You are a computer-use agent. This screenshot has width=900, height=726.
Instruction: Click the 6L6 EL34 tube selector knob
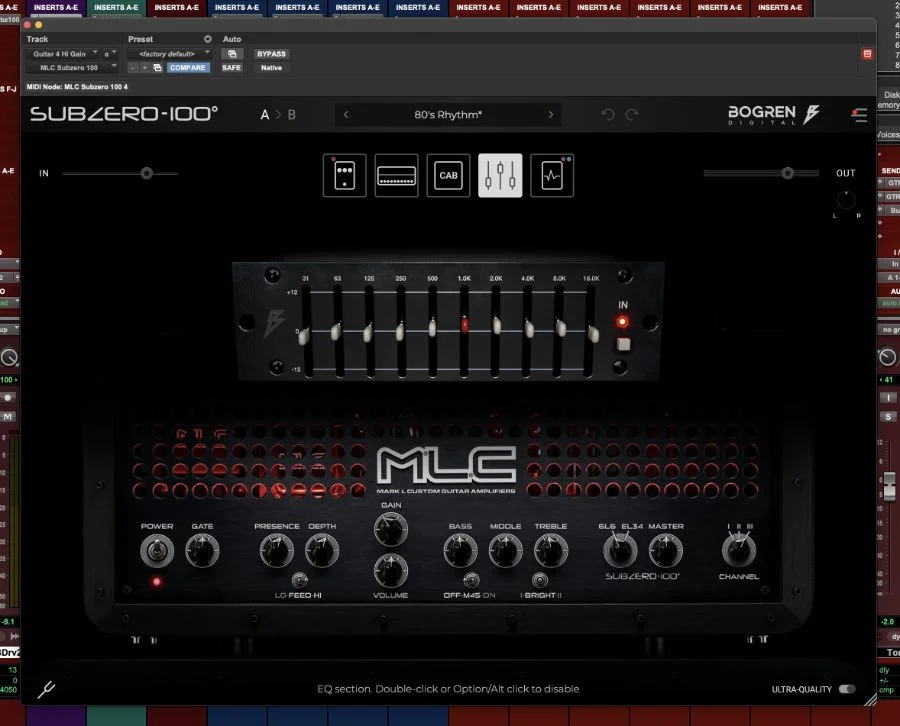click(620, 550)
